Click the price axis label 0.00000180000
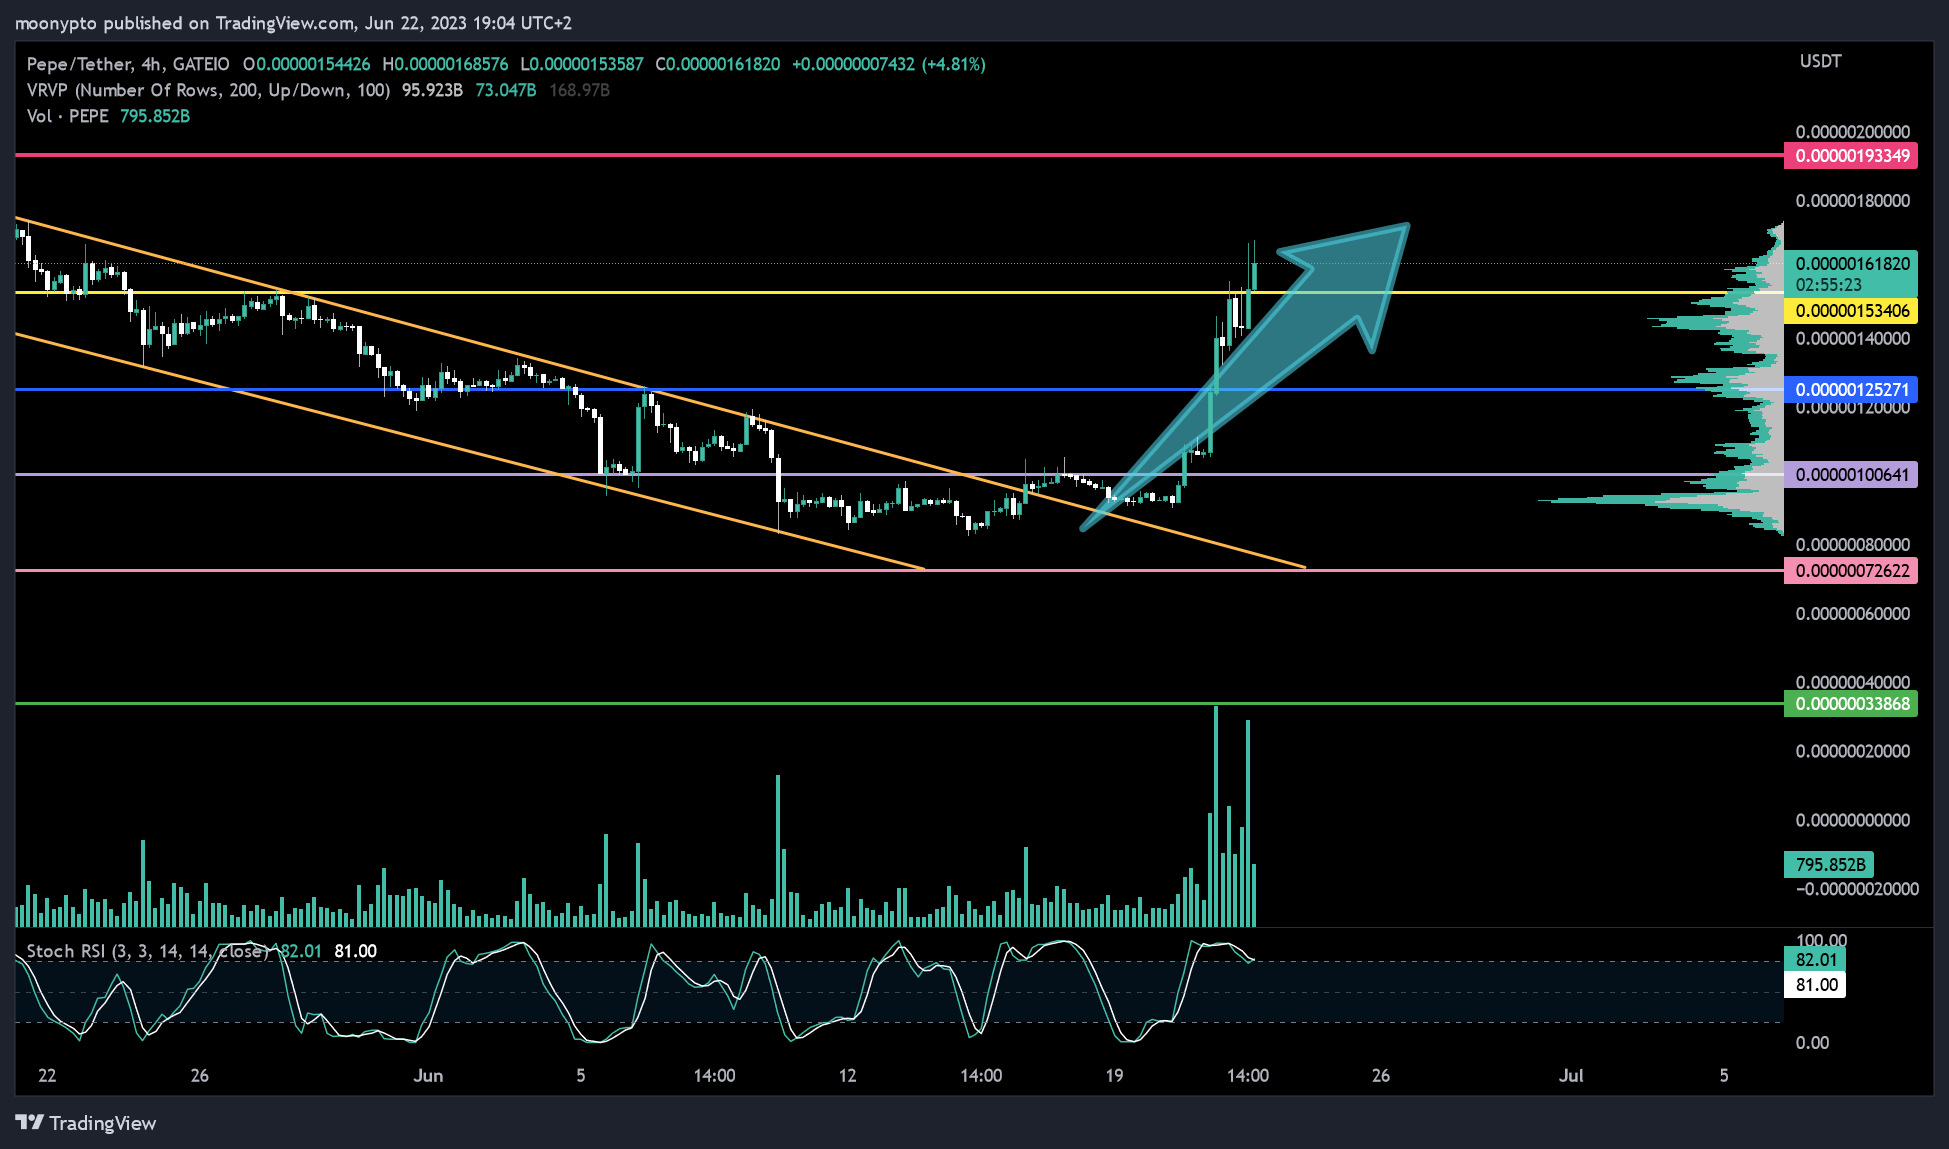The width and height of the screenshot is (1949, 1149). (1852, 201)
